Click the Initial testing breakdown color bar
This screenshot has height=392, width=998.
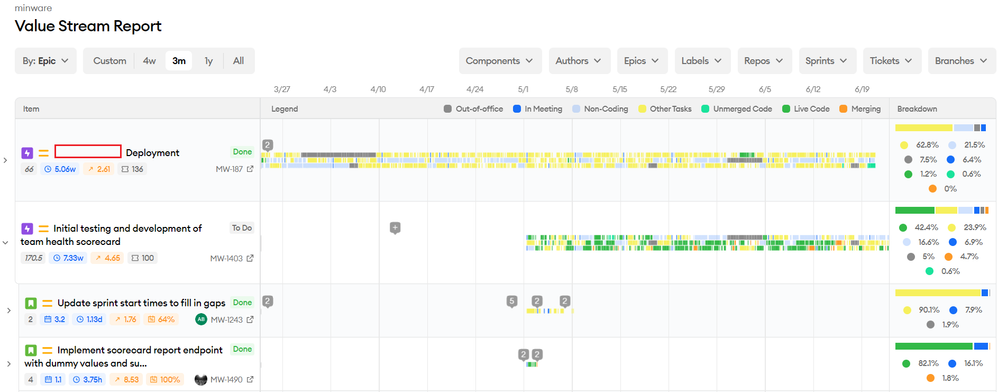click(x=943, y=210)
